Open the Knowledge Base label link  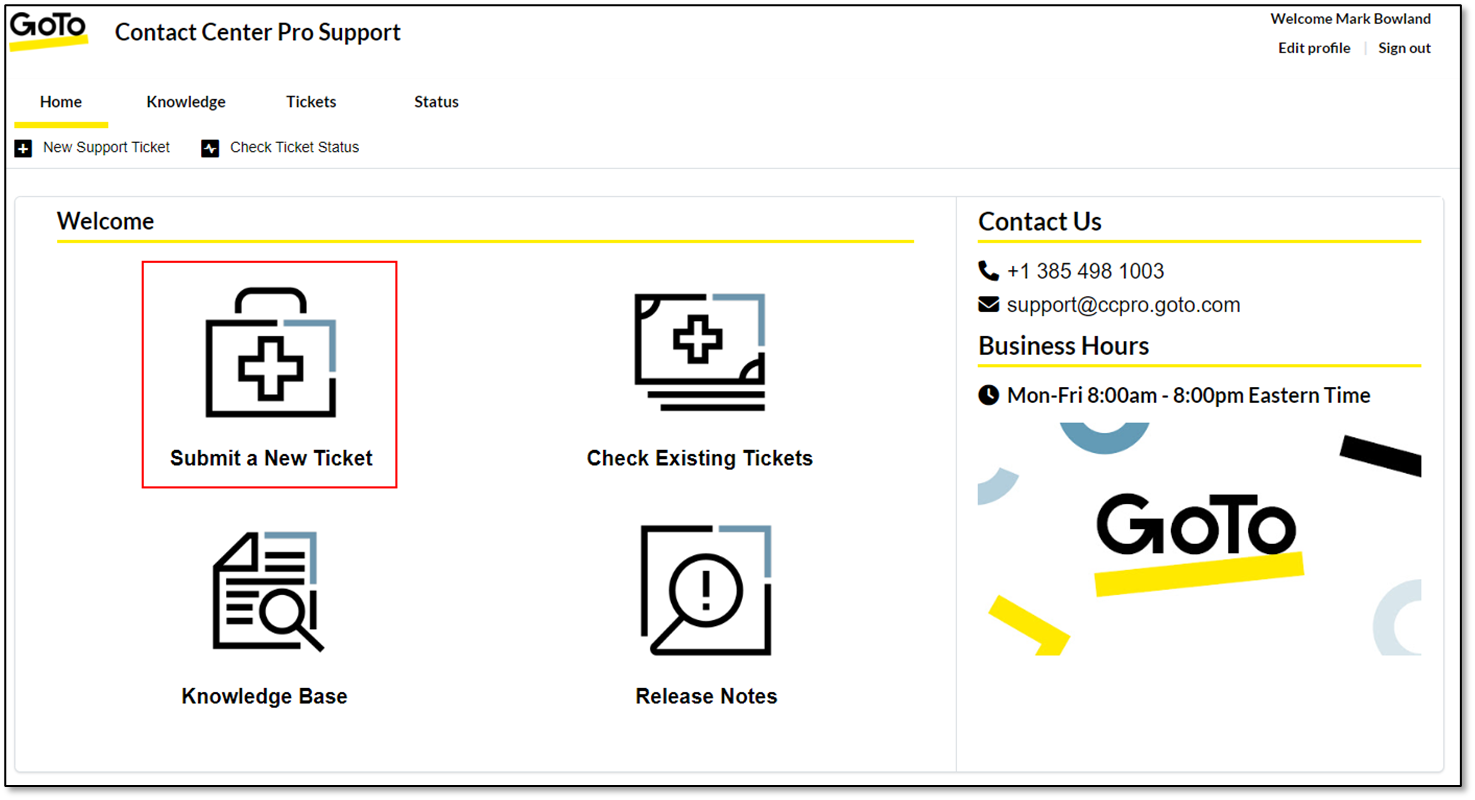265,696
